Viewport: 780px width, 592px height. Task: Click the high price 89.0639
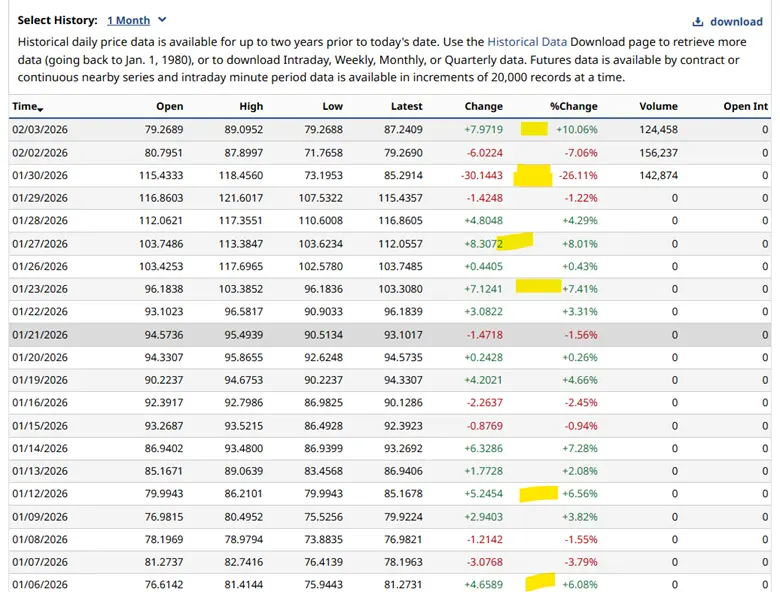pos(244,471)
